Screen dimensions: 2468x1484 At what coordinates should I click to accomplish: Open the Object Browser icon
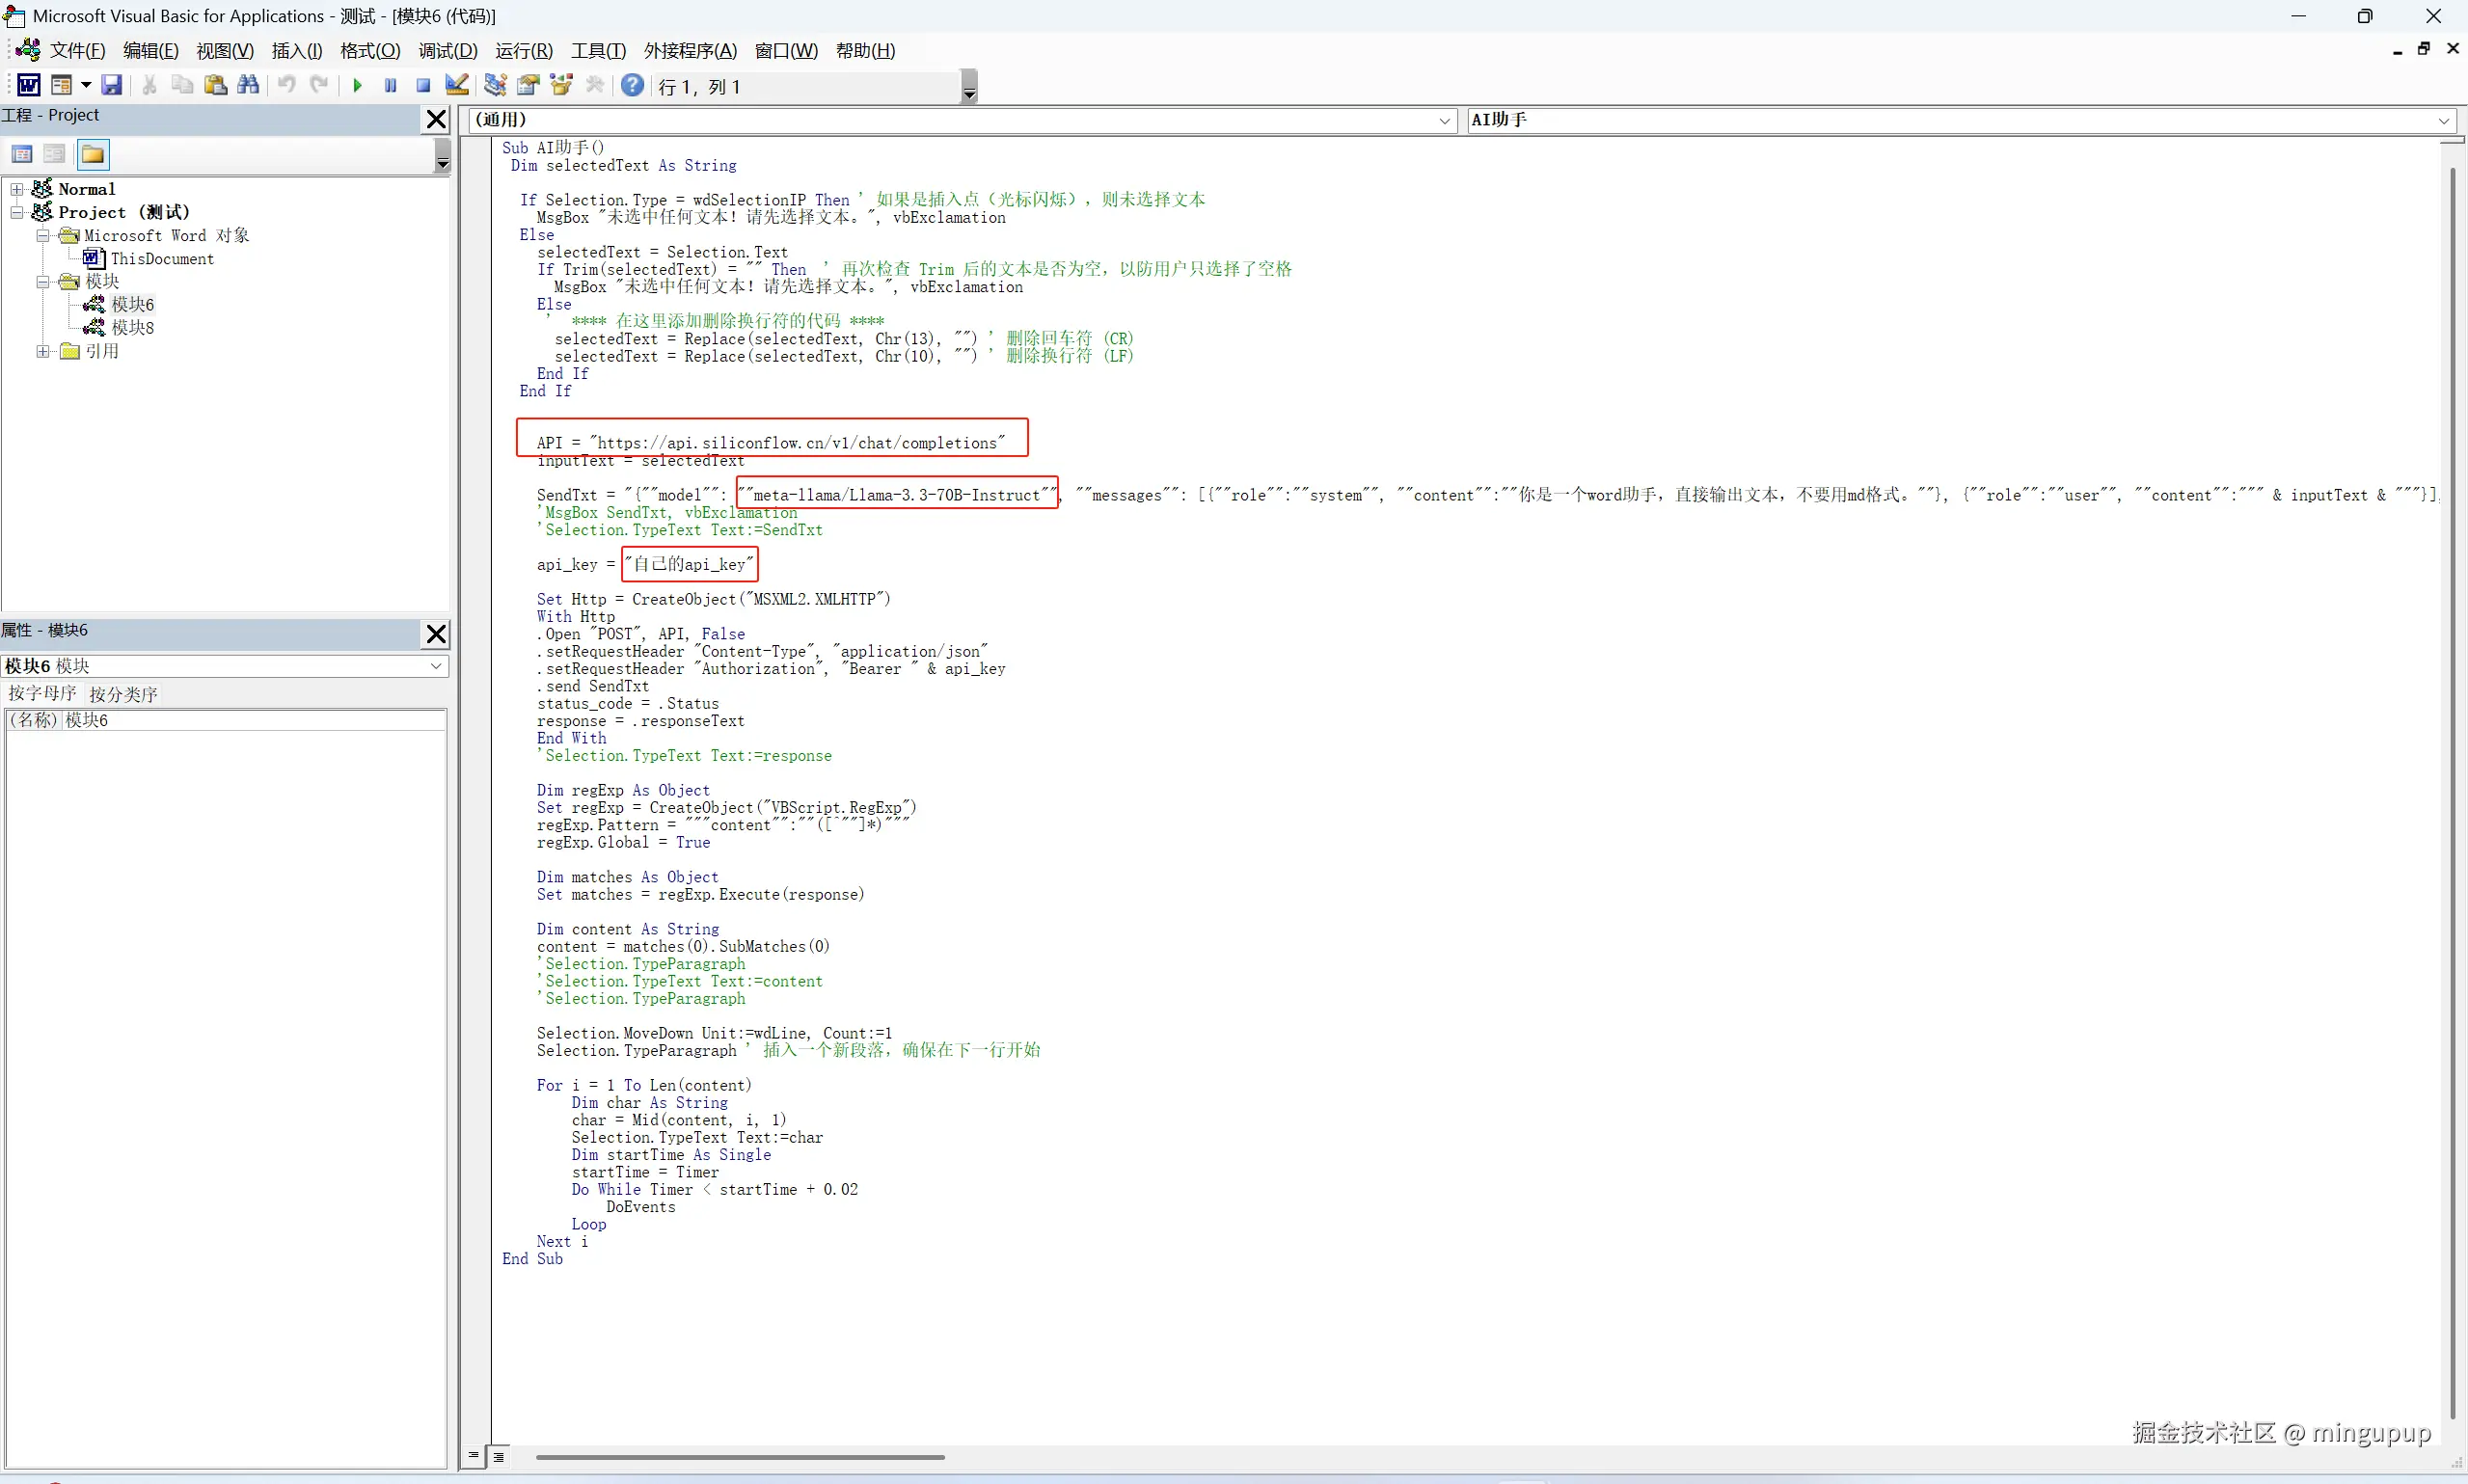(561, 86)
